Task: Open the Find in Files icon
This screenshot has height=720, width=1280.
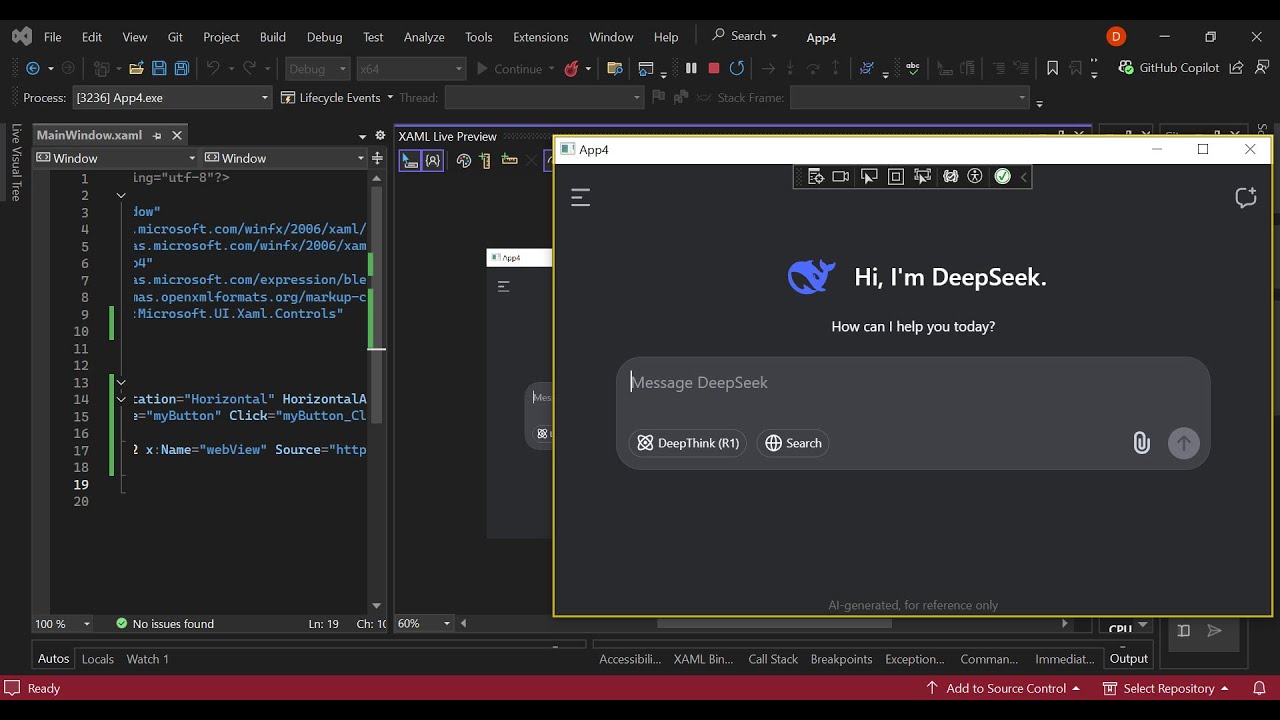Action: pyautogui.click(x=615, y=68)
